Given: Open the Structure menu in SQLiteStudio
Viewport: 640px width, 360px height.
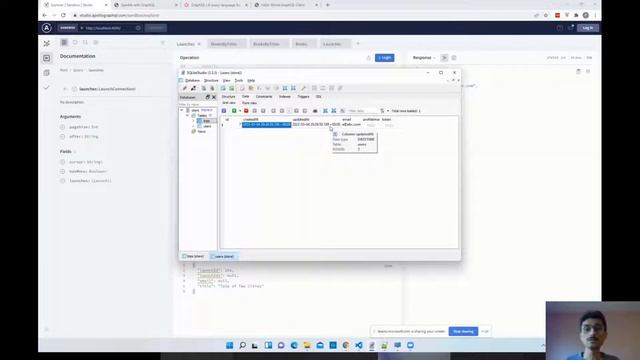Looking at the screenshot, I should (x=211, y=80).
